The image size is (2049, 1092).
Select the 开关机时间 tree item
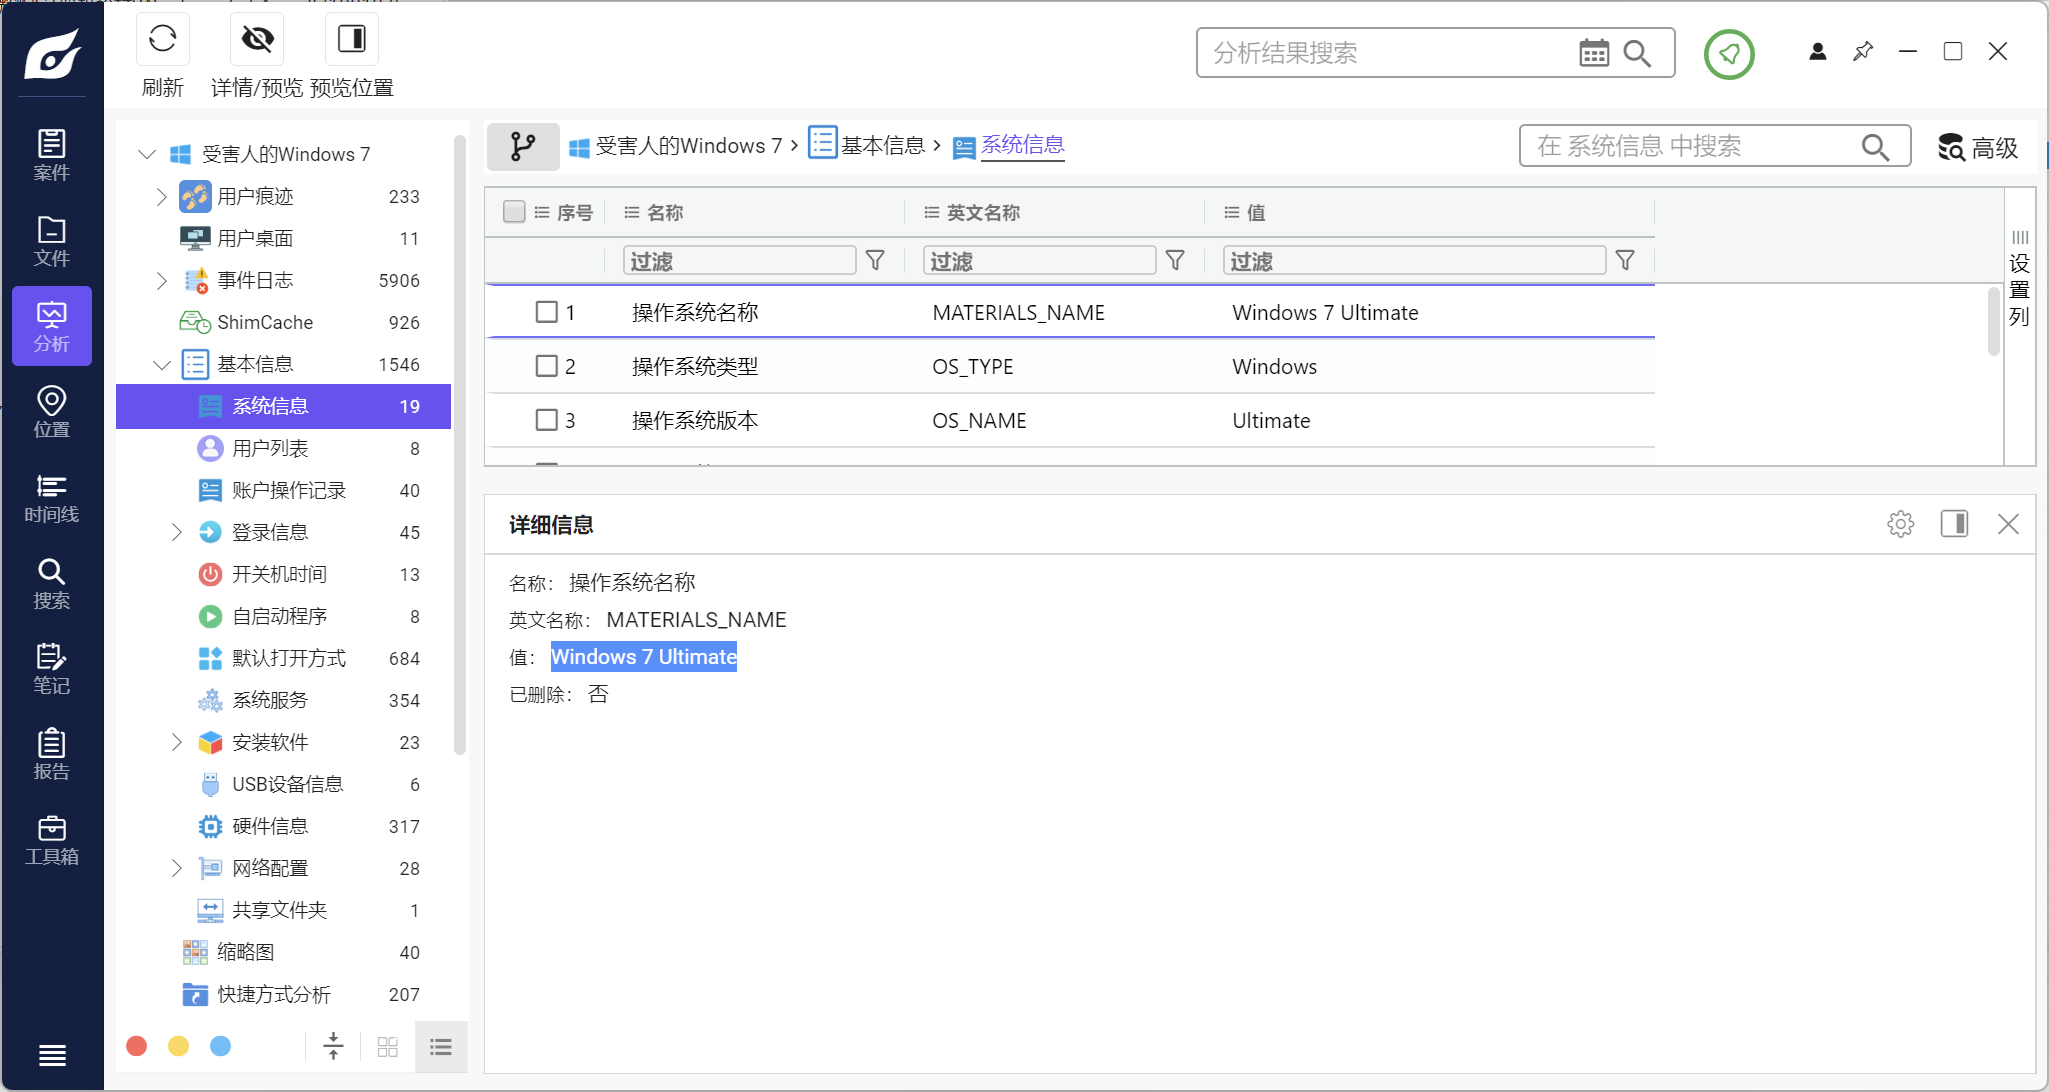tap(284, 574)
